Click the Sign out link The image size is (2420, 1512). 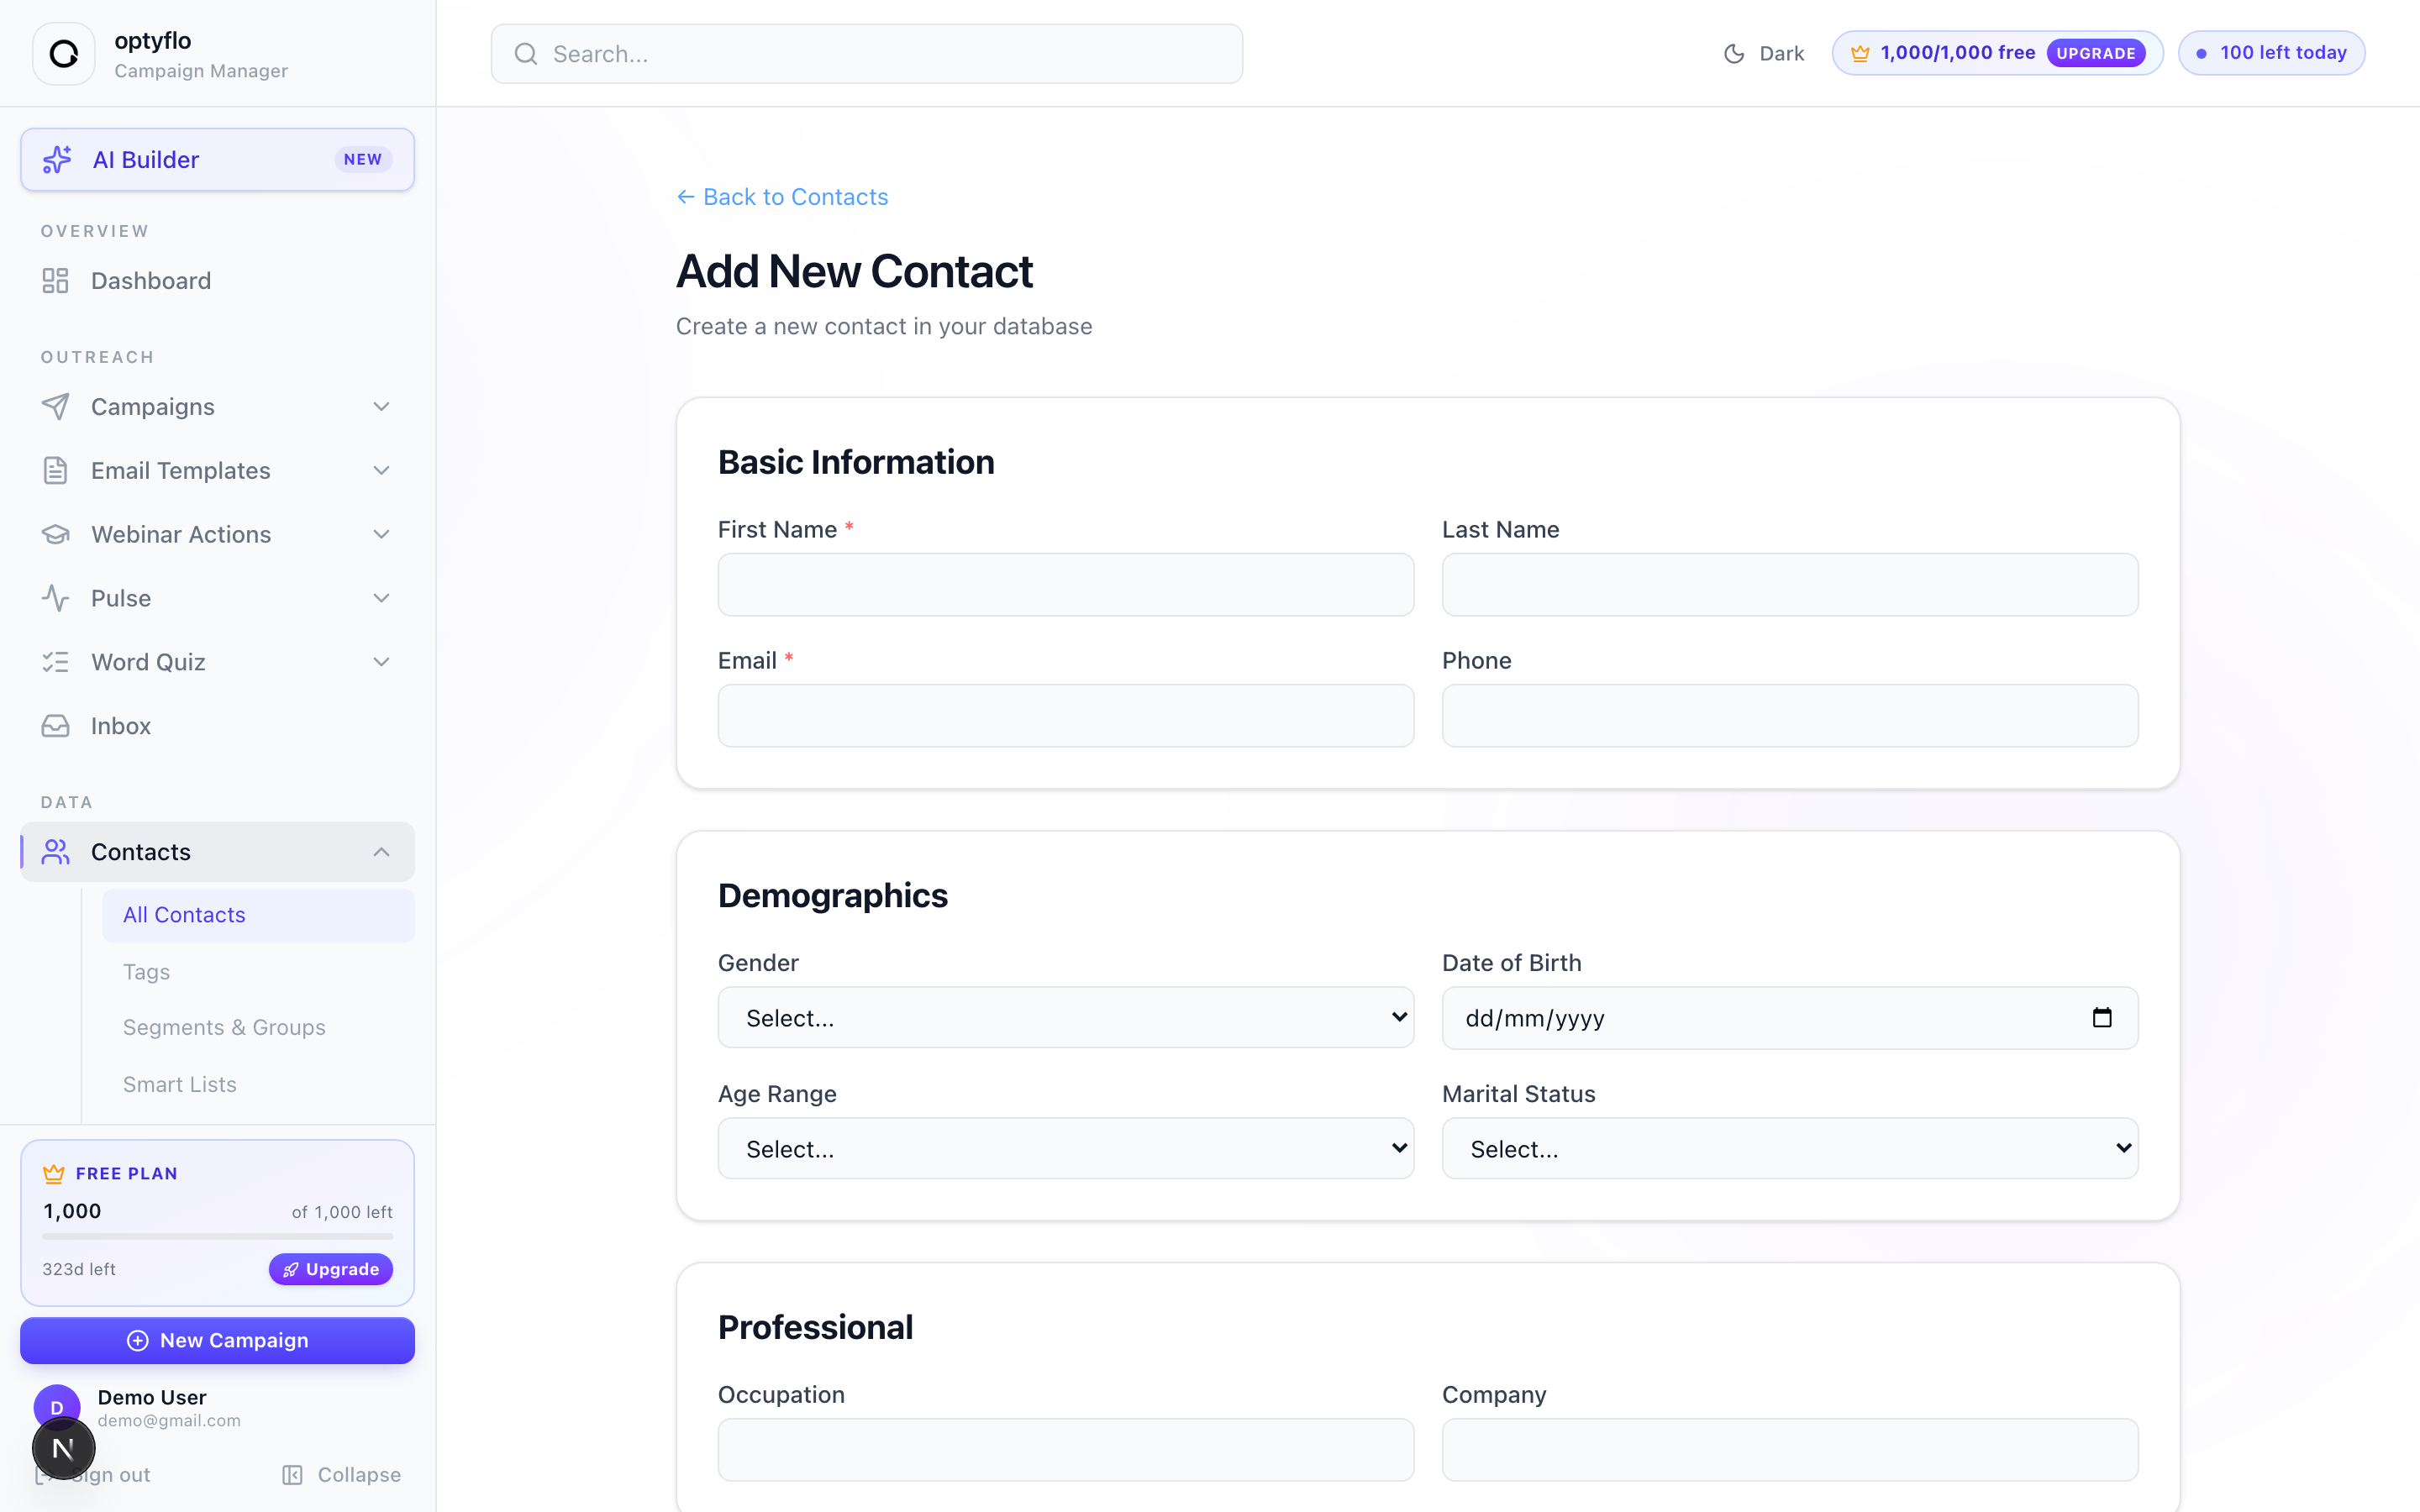(x=93, y=1475)
